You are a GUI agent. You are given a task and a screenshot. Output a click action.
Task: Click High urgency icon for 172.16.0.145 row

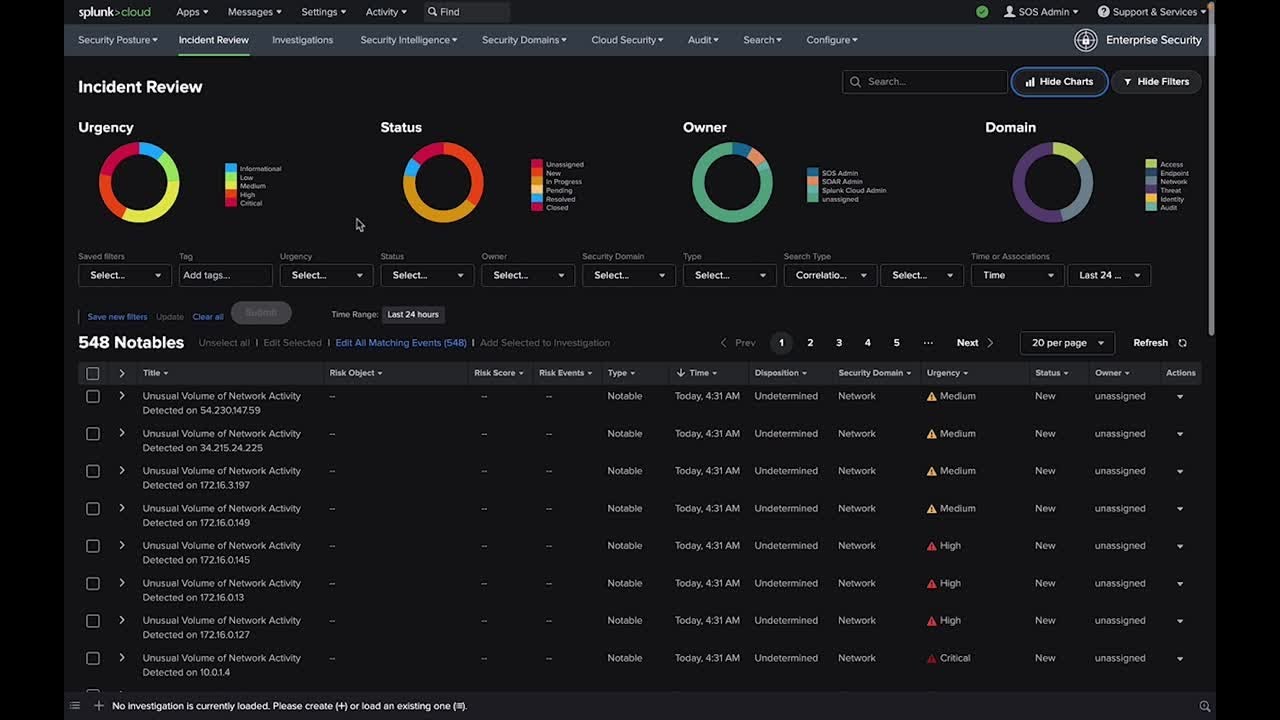click(932, 546)
